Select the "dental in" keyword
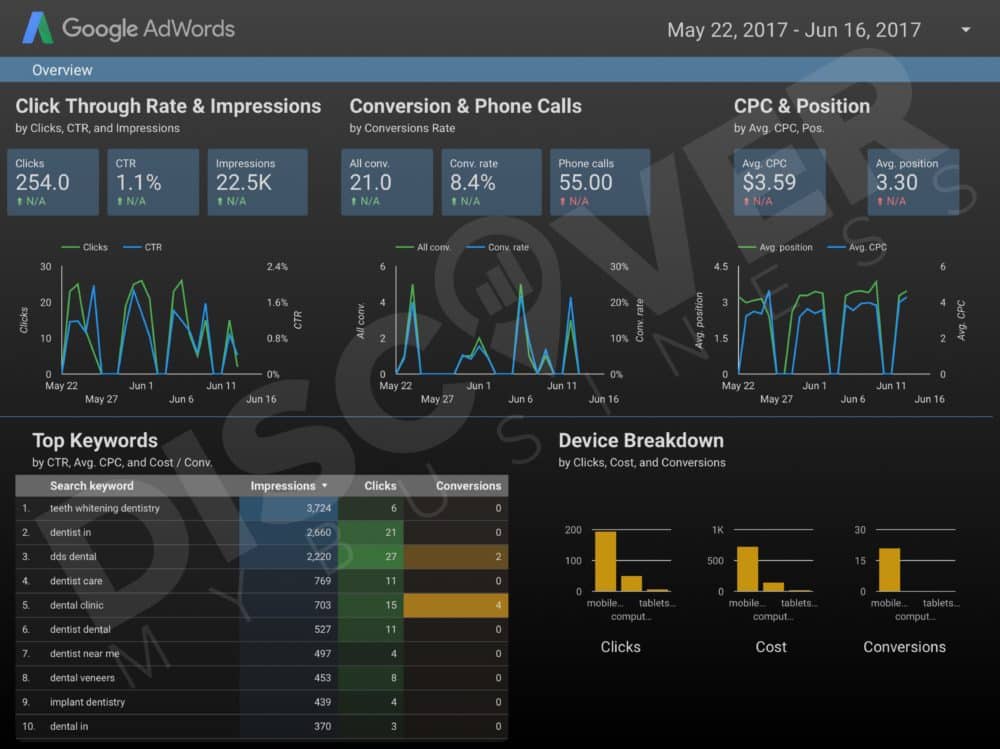This screenshot has height=749, width=1000. point(69,727)
